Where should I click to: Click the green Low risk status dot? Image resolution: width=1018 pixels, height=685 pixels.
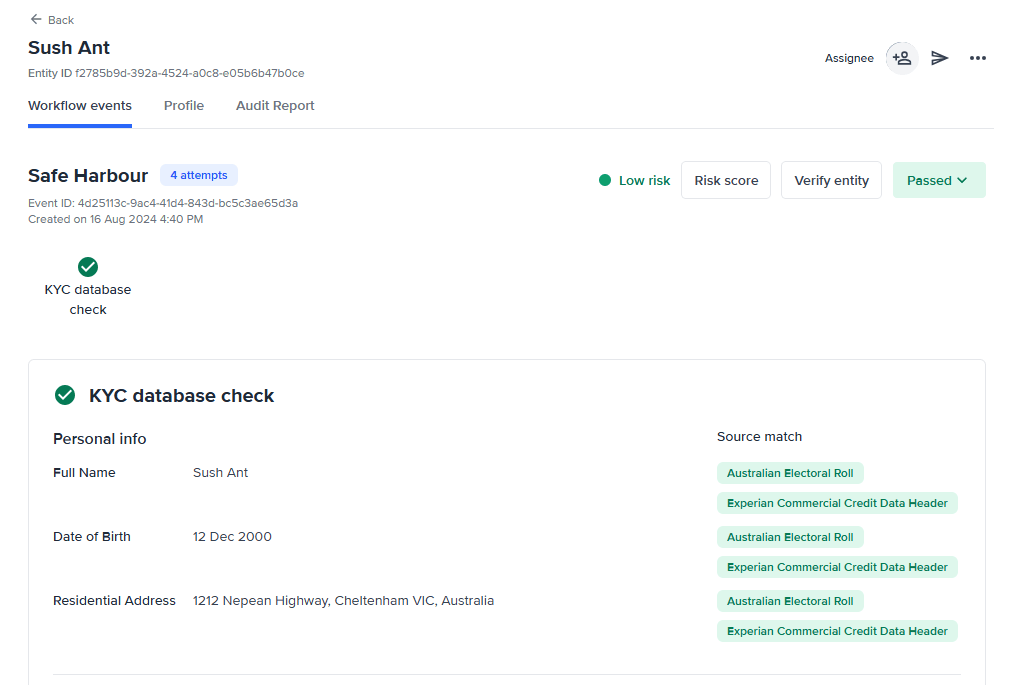(x=605, y=180)
